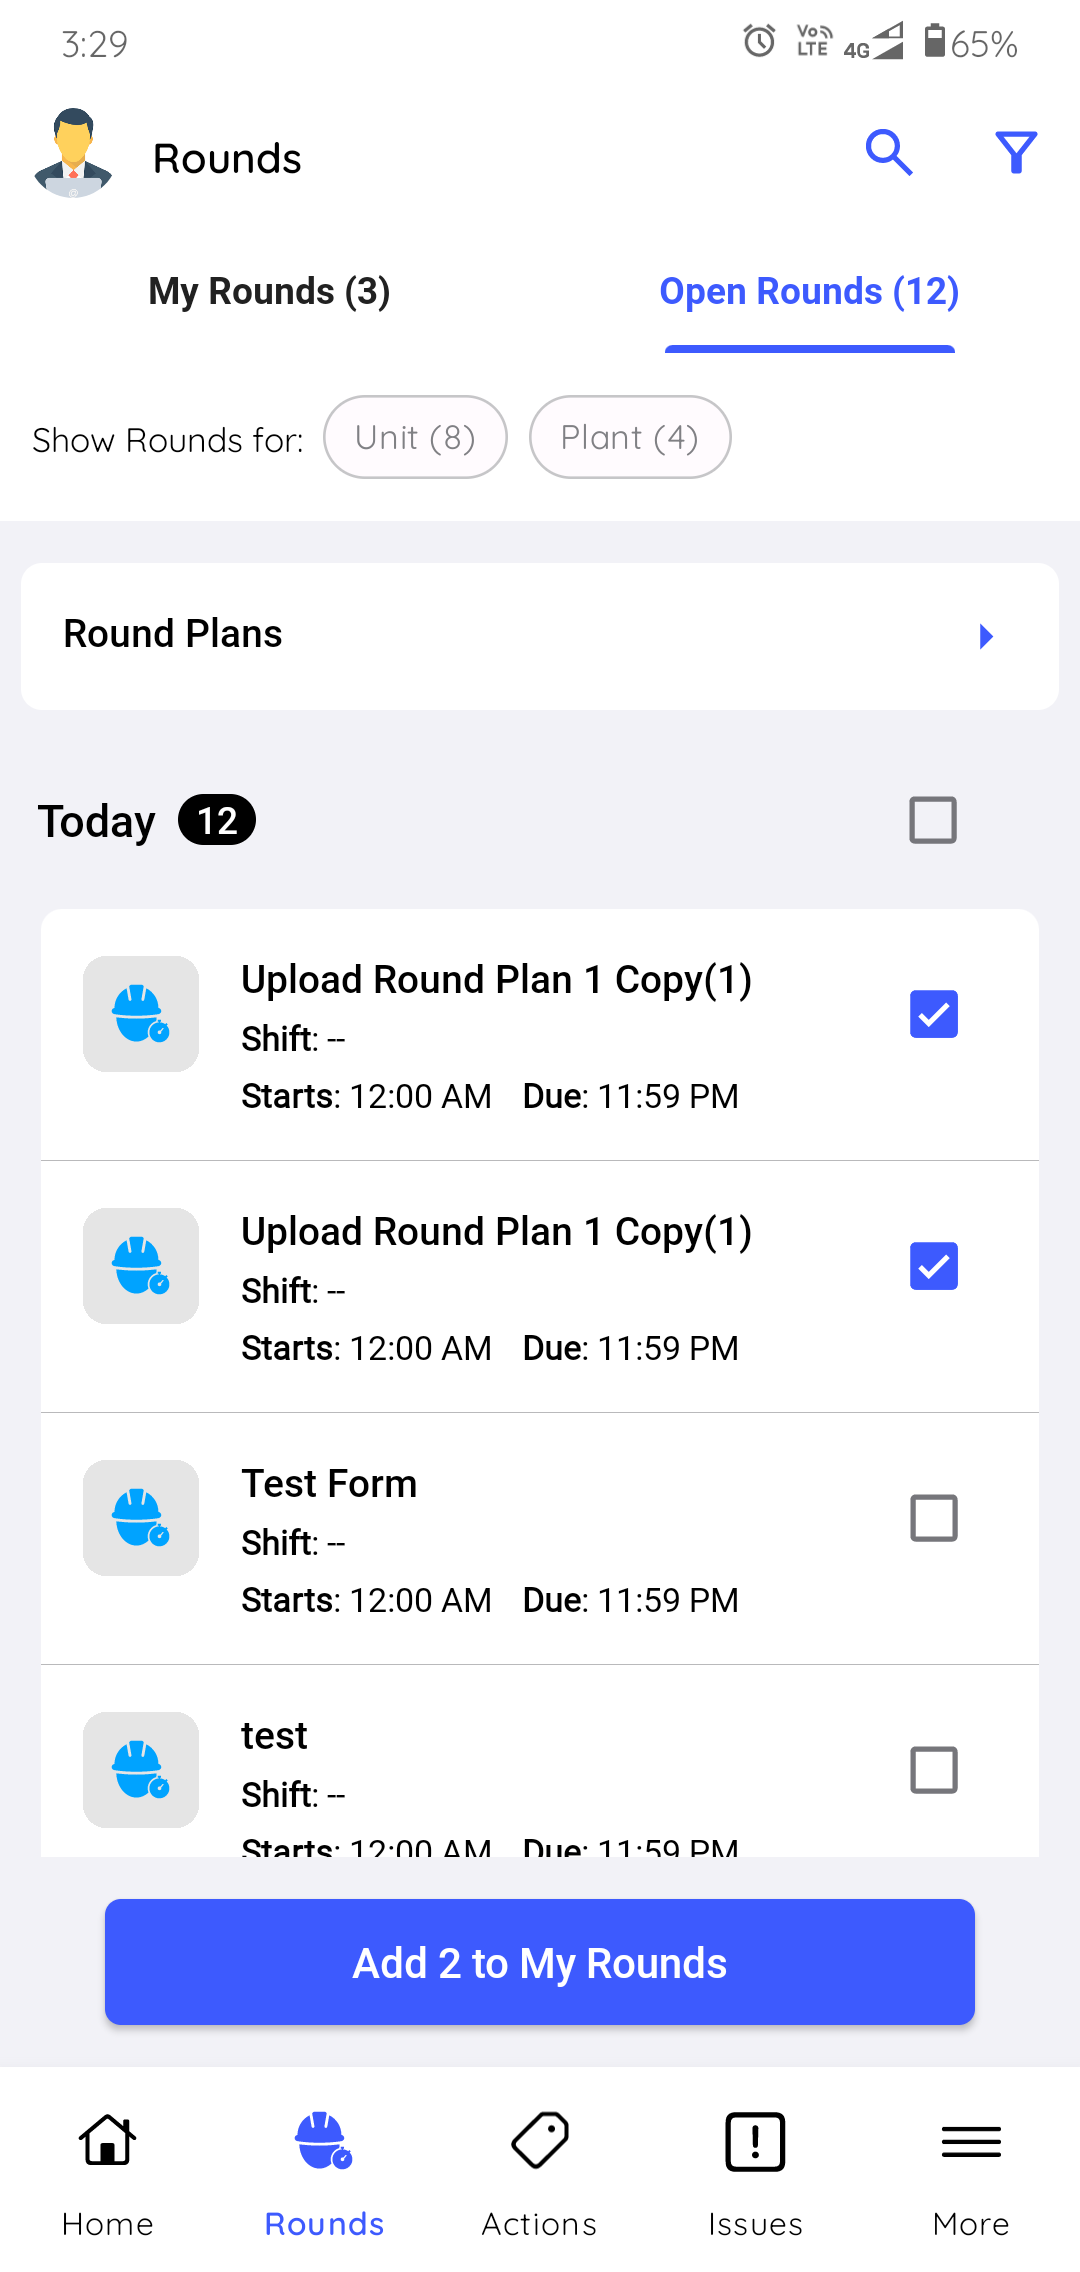The image size is (1080, 2272).
Task: Uncheck first Upload Round Plan 1 Copy(1)
Action: coord(933,1014)
